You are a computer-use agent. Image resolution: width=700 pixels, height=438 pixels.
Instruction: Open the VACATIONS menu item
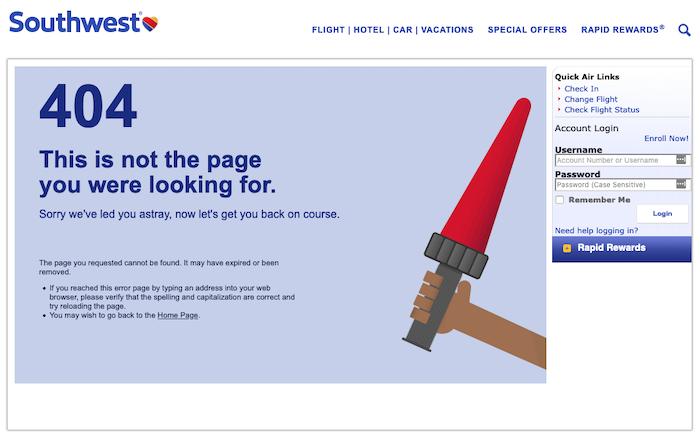447,30
